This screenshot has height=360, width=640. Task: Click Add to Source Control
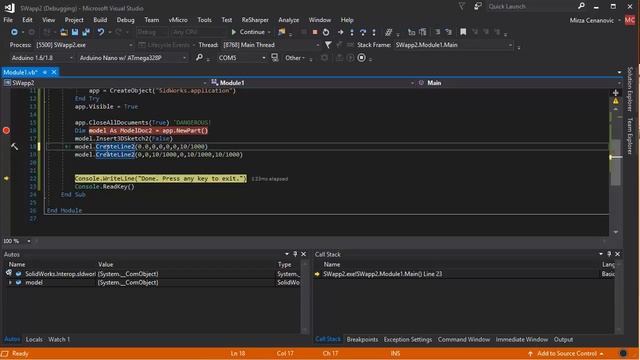[x=567, y=353]
